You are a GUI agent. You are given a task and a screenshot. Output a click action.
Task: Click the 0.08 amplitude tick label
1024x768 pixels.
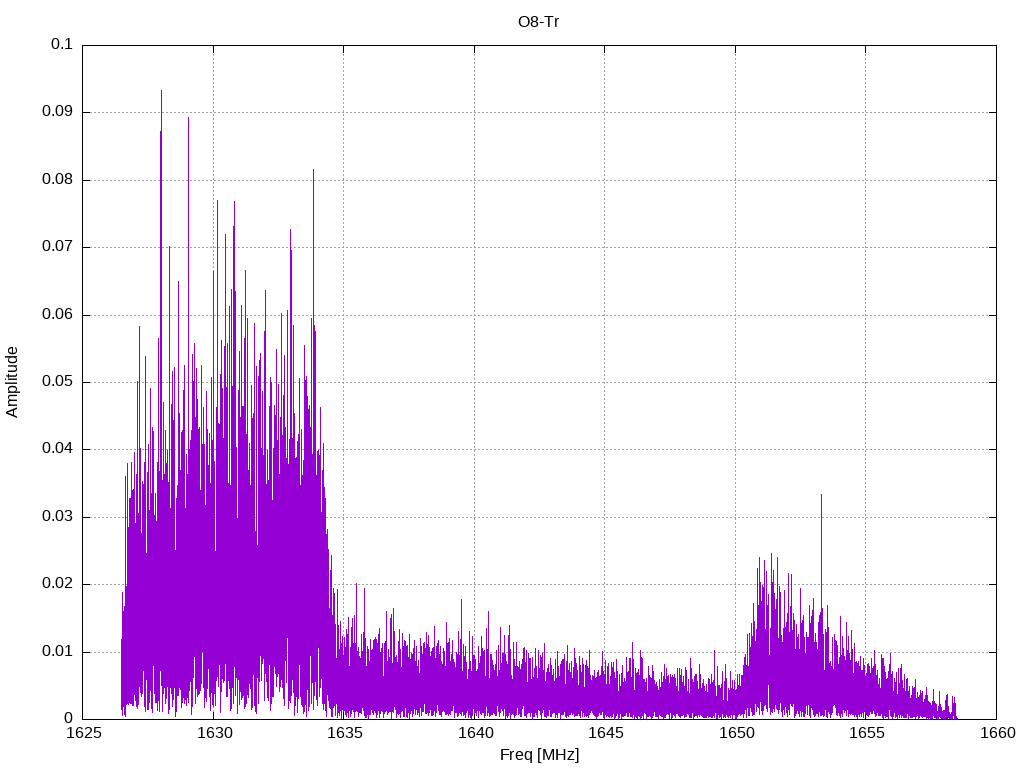58,180
